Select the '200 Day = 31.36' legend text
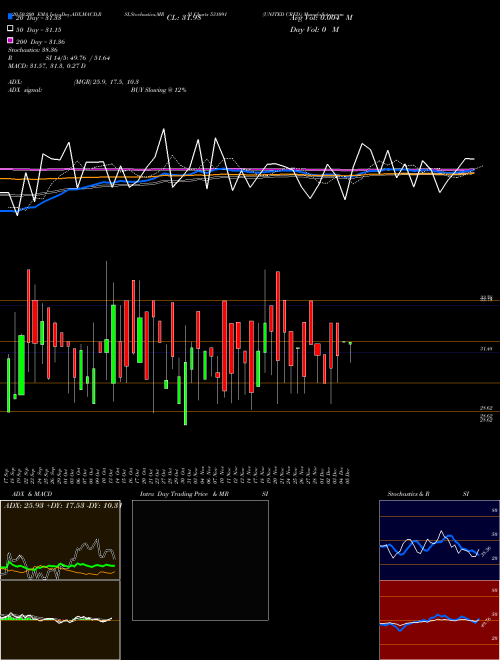This screenshot has height=660, width=500. click(x=40, y=42)
